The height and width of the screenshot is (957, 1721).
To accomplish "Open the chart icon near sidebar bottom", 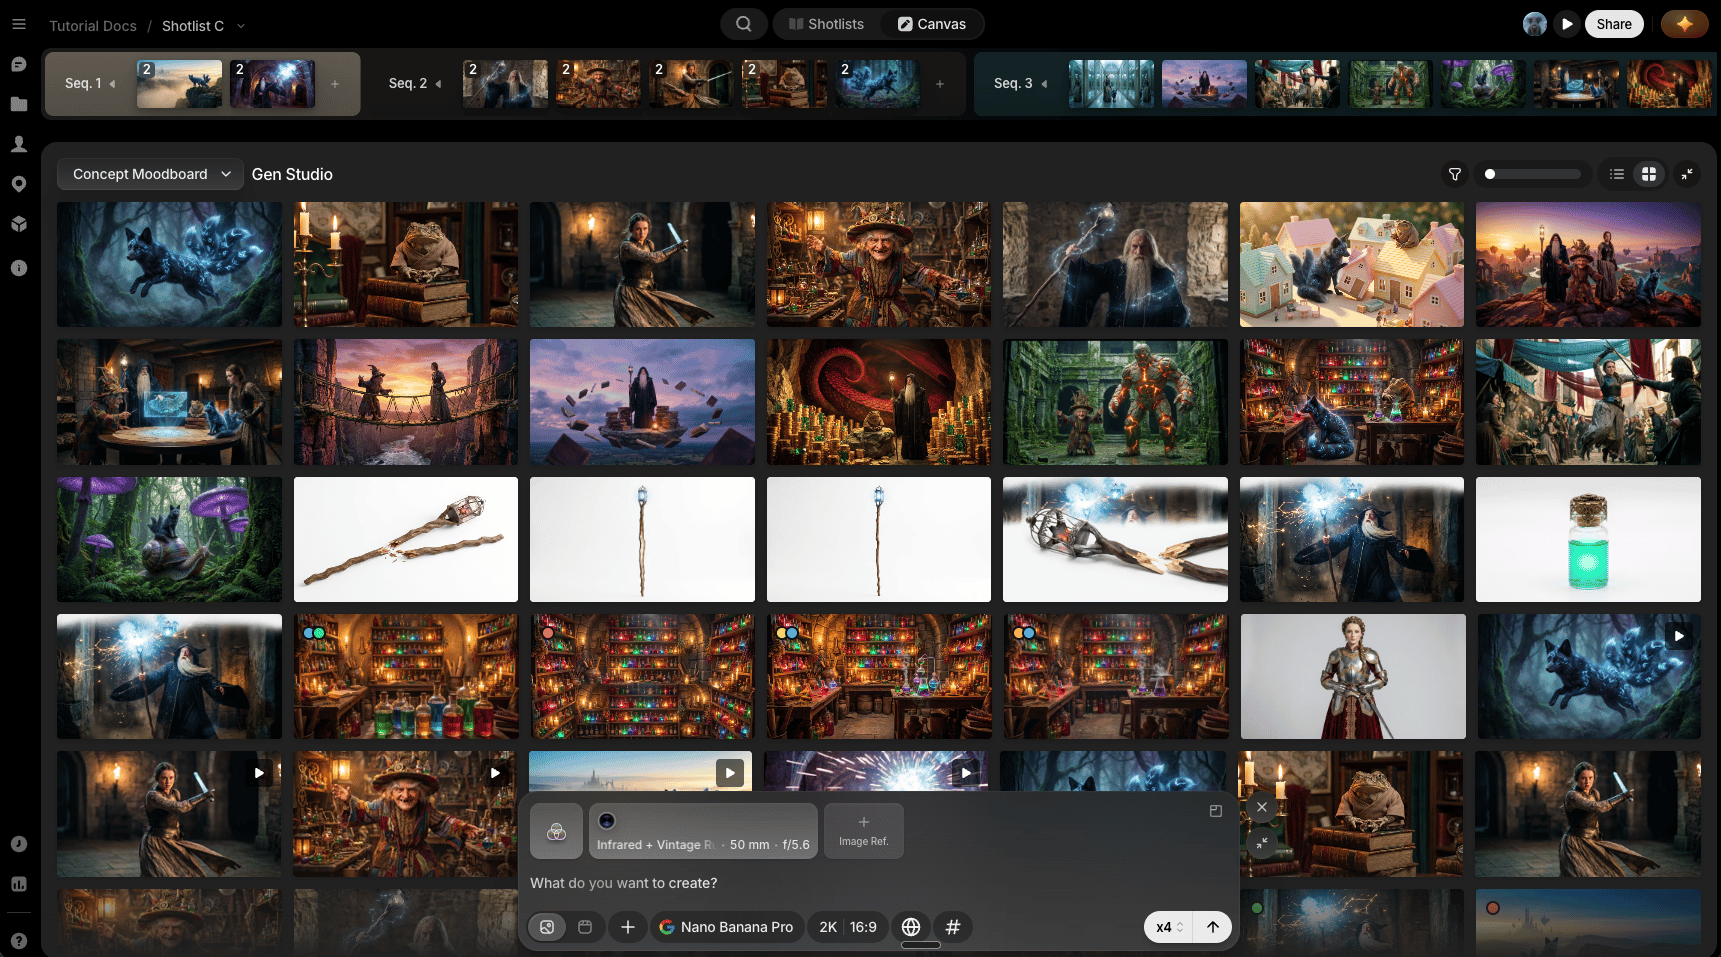I will click(x=19, y=884).
